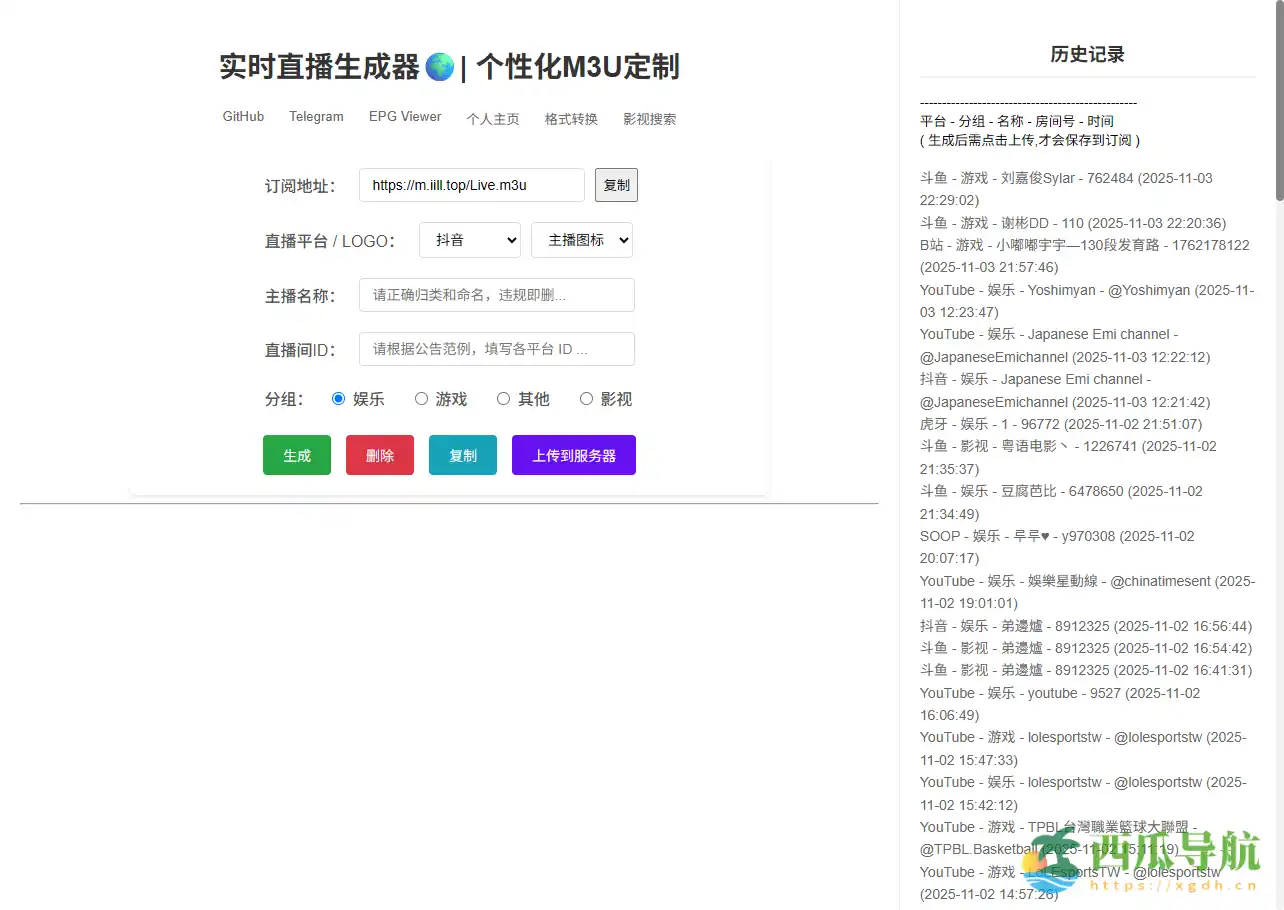
Task: Select the 游戏 group radio button
Action: 421,398
